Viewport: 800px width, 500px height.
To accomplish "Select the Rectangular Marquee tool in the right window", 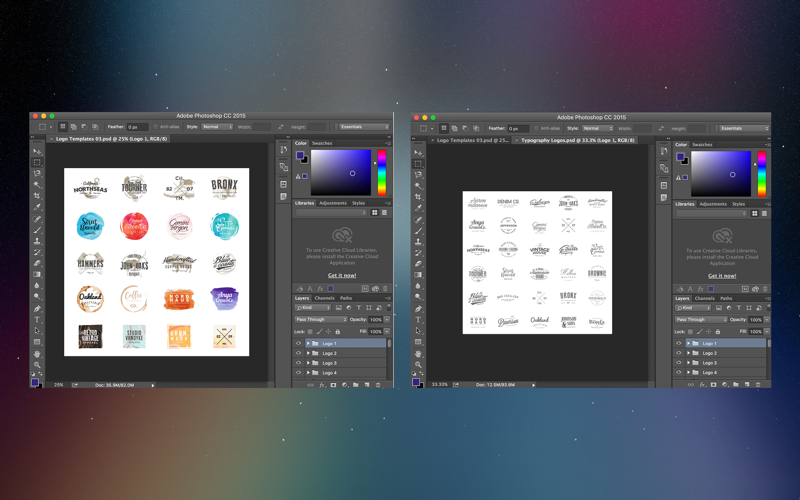I will coord(418,164).
